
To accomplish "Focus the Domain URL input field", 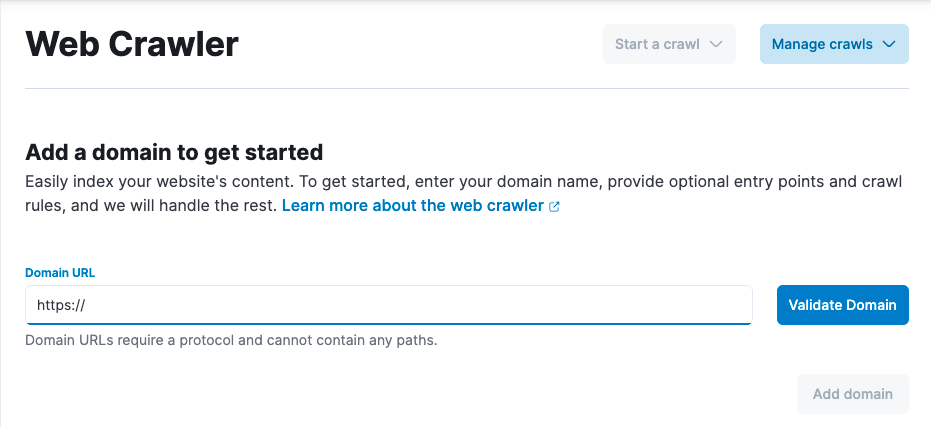I will pos(400,305).
